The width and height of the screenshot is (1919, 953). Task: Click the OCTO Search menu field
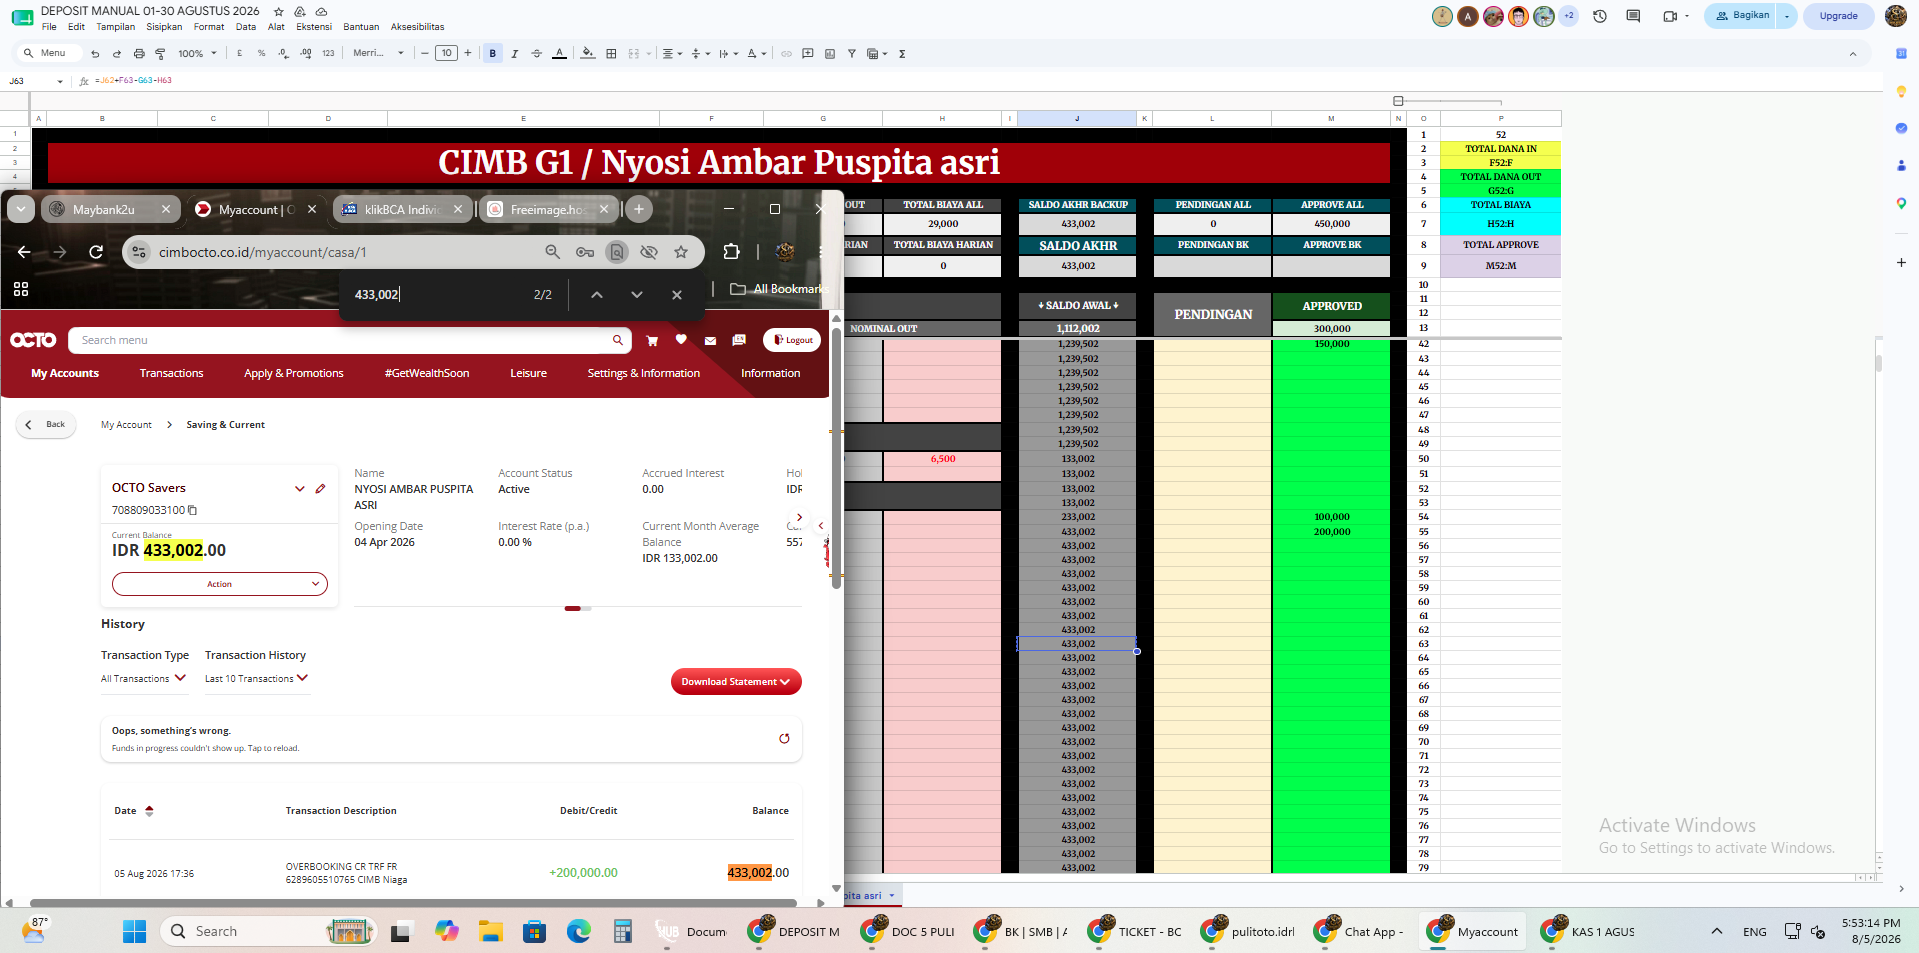tap(349, 341)
